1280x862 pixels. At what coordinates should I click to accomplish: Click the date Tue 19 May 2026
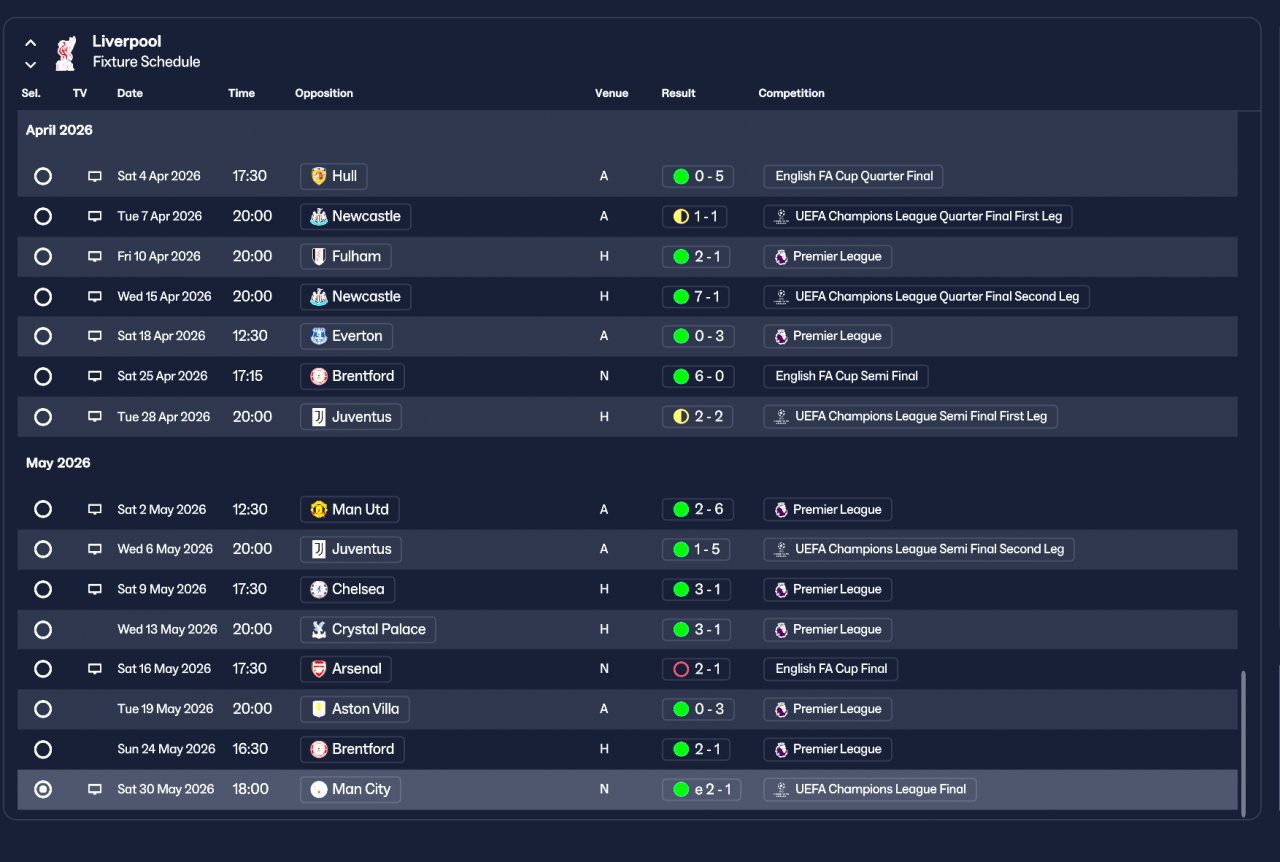coord(165,709)
